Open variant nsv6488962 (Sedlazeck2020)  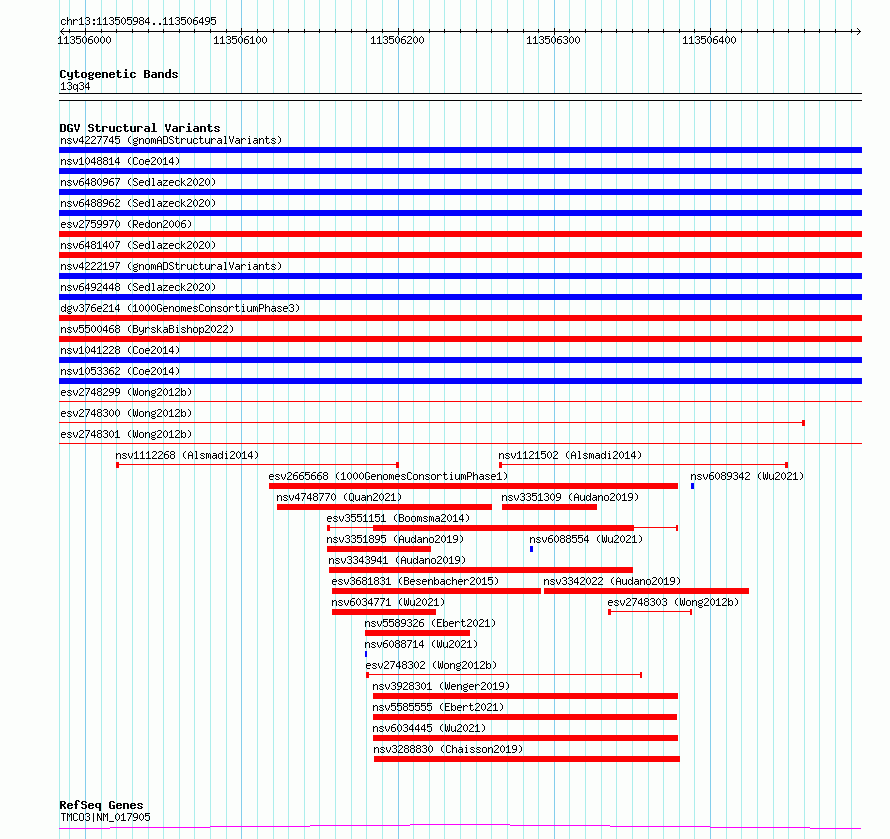[x=138, y=203]
